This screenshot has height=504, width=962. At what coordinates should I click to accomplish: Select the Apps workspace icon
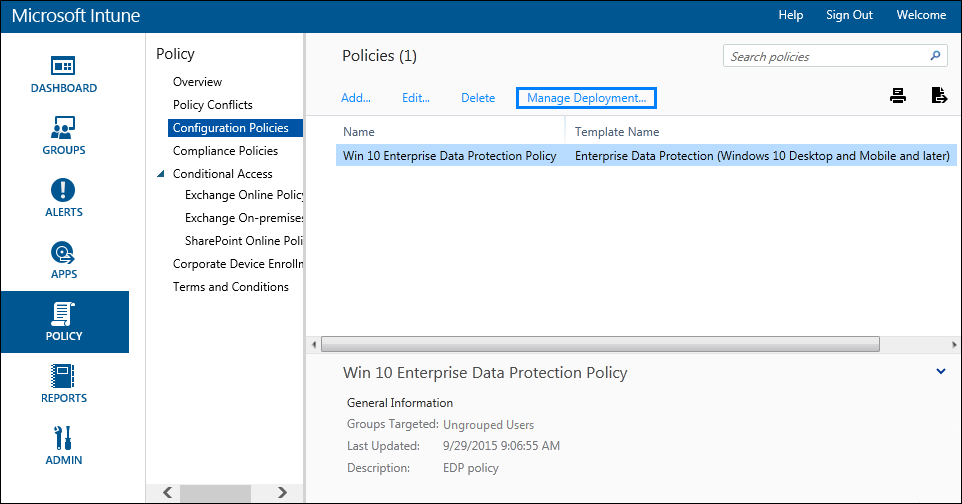pyautogui.click(x=64, y=253)
